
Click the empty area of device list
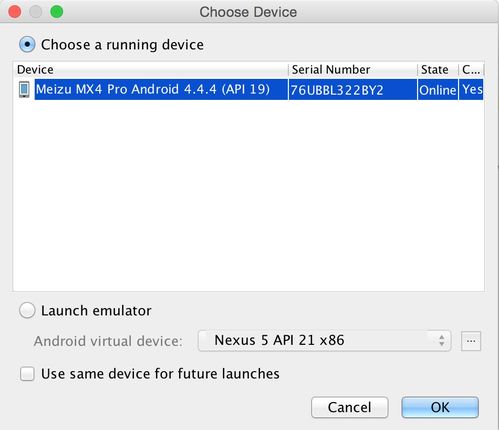tap(249, 195)
